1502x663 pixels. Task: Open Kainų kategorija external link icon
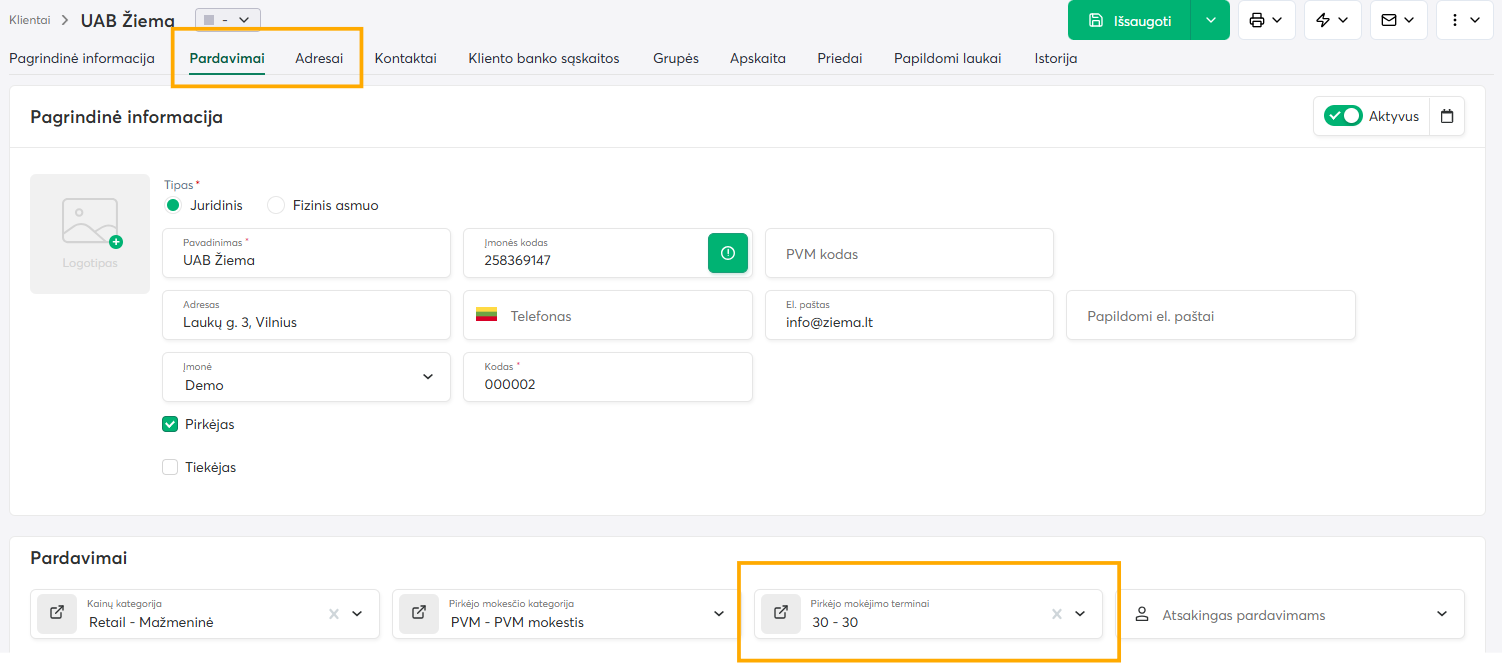pyautogui.click(x=57, y=613)
